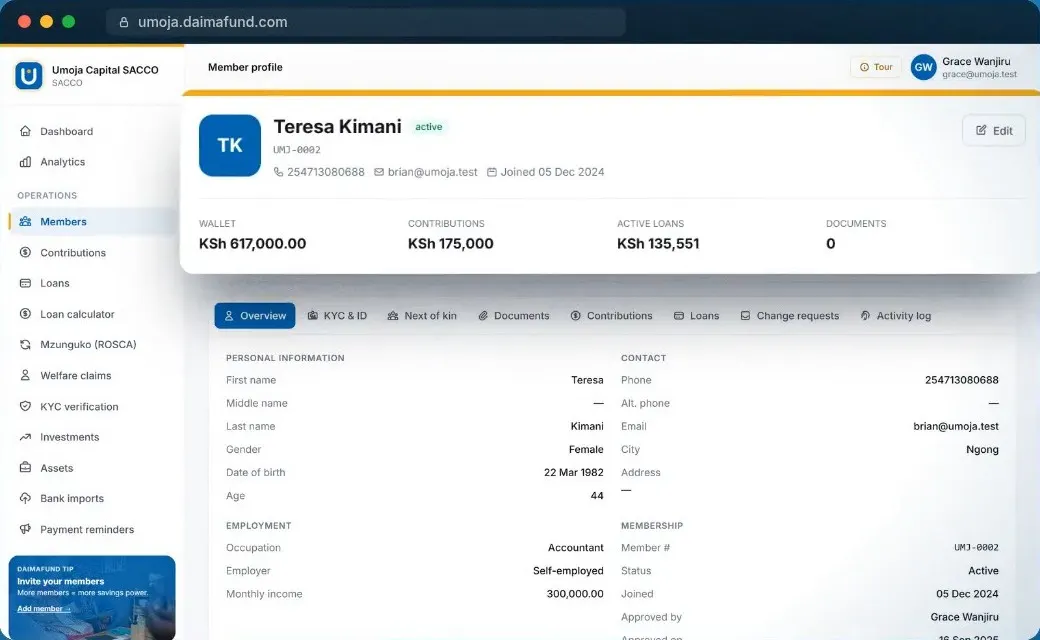Click Approved by value Grace Wanjiru
Image resolution: width=1040 pixels, height=640 pixels.
964,617
